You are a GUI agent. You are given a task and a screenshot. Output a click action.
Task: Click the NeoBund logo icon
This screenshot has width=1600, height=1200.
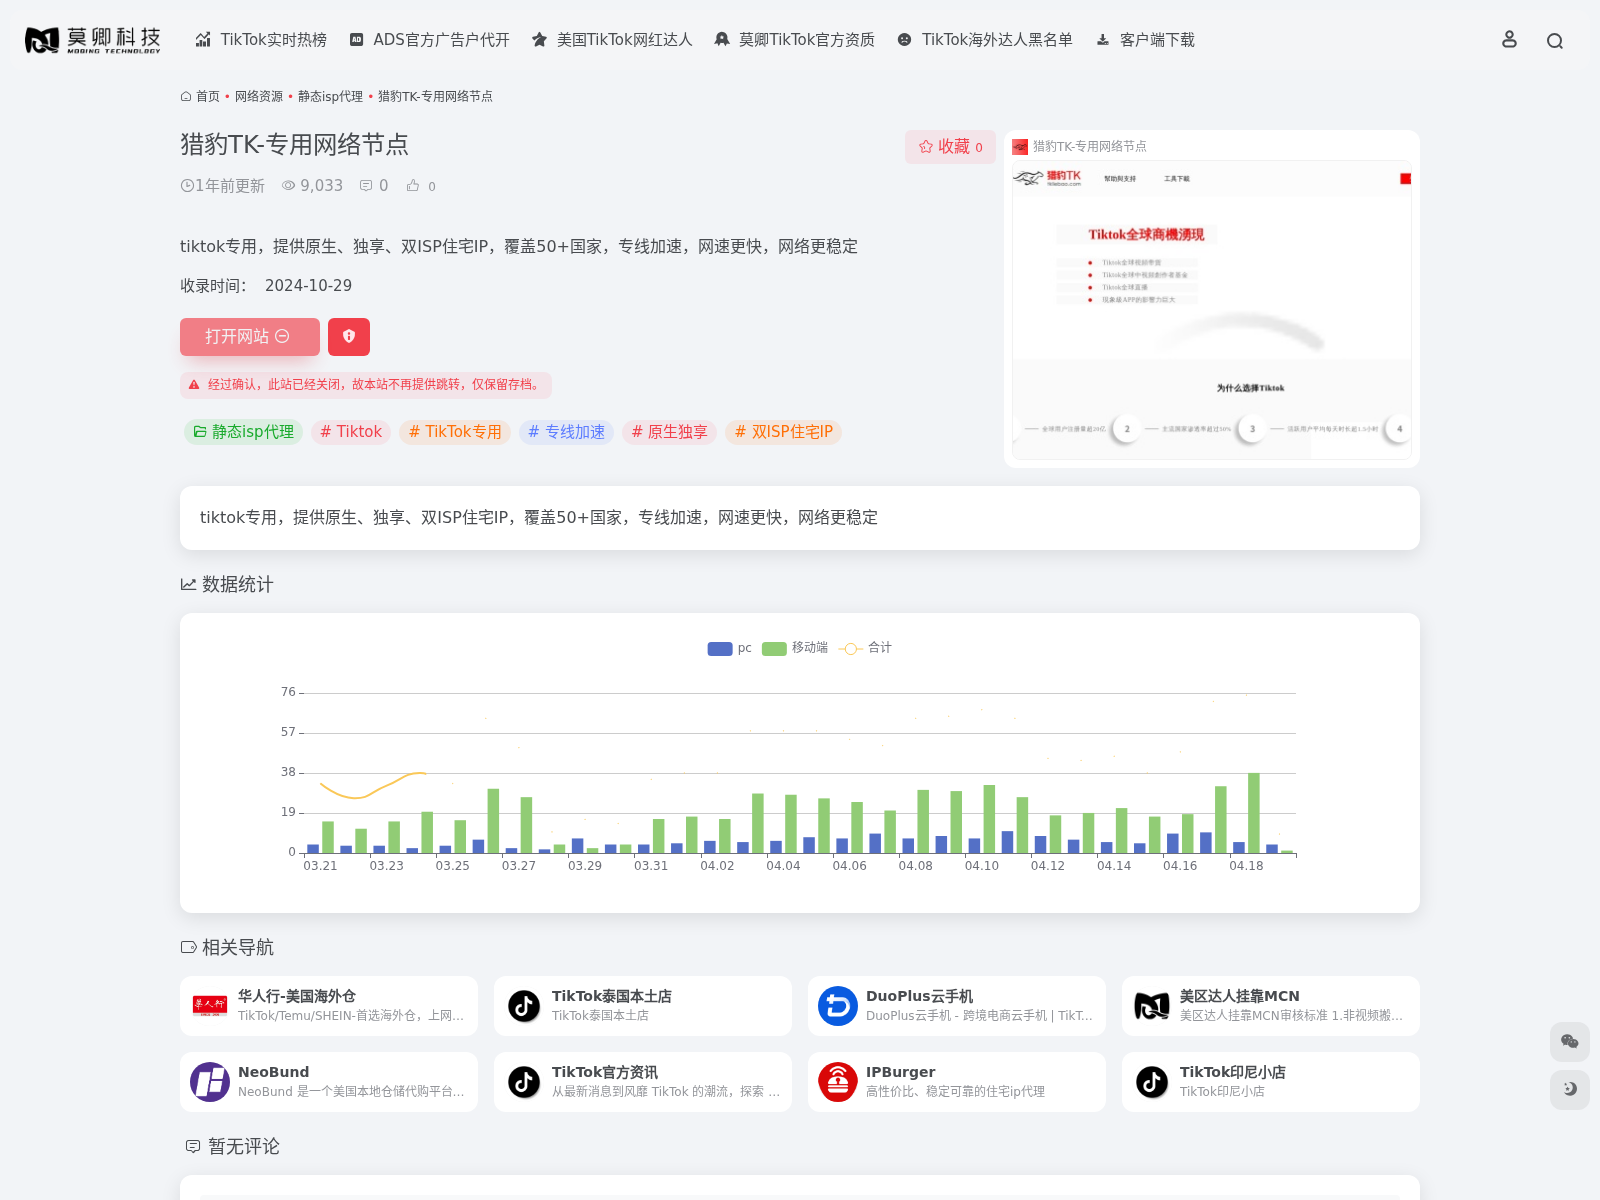coord(210,1082)
